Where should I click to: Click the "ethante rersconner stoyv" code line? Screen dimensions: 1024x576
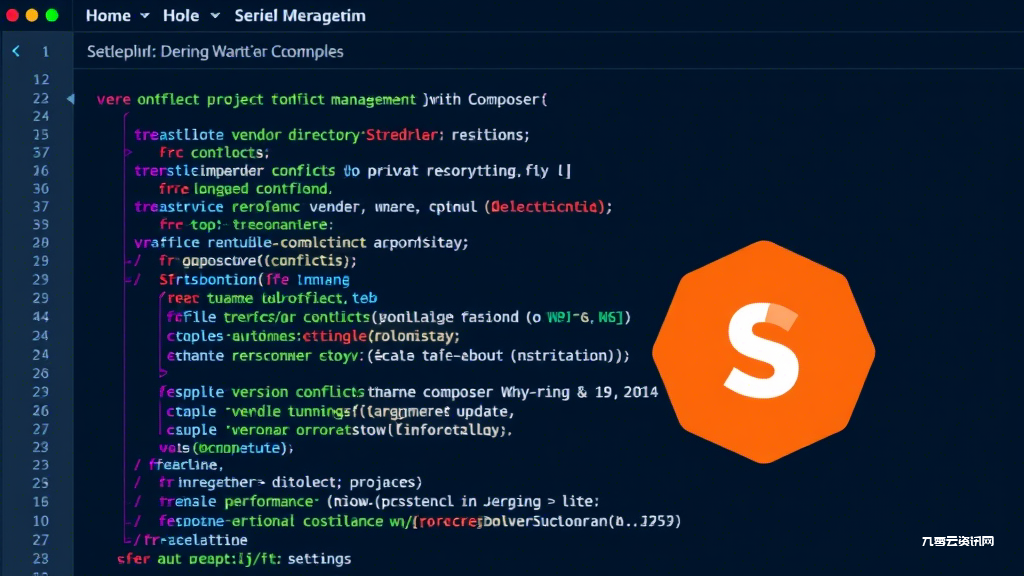coord(398,356)
